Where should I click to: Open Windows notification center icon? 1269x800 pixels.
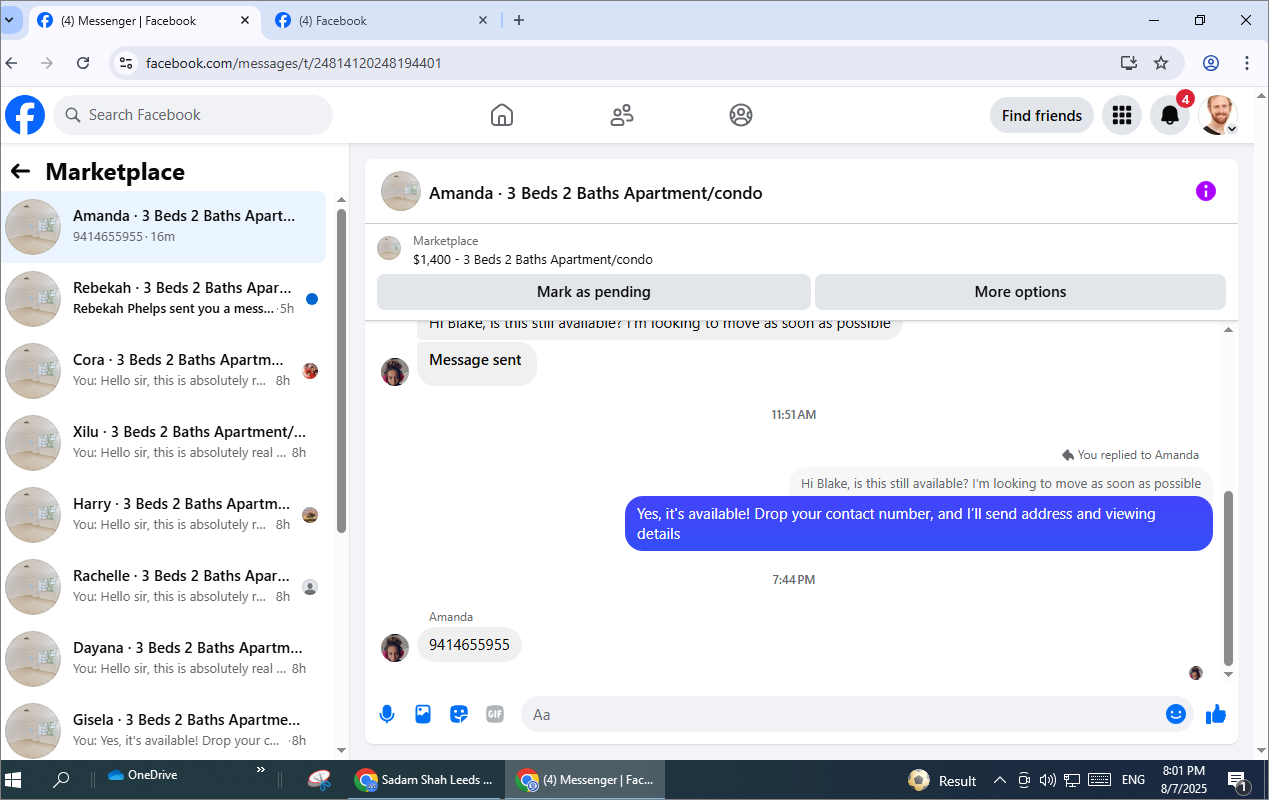tap(1237, 780)
